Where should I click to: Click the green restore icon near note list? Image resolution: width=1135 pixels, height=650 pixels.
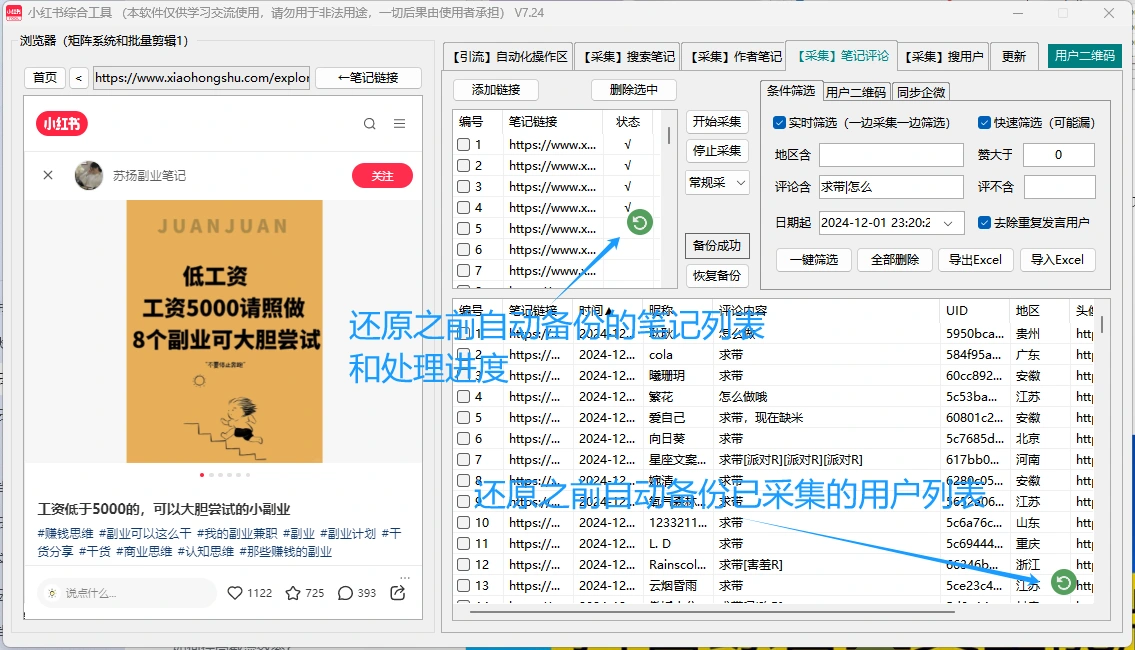click(640, 222)
